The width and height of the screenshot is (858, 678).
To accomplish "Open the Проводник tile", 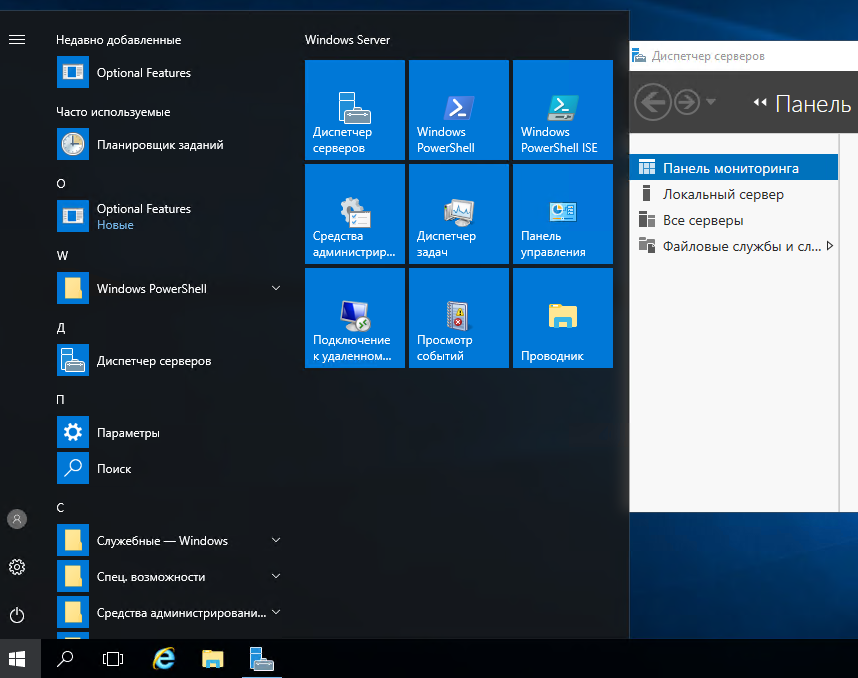I will [563, 318].
